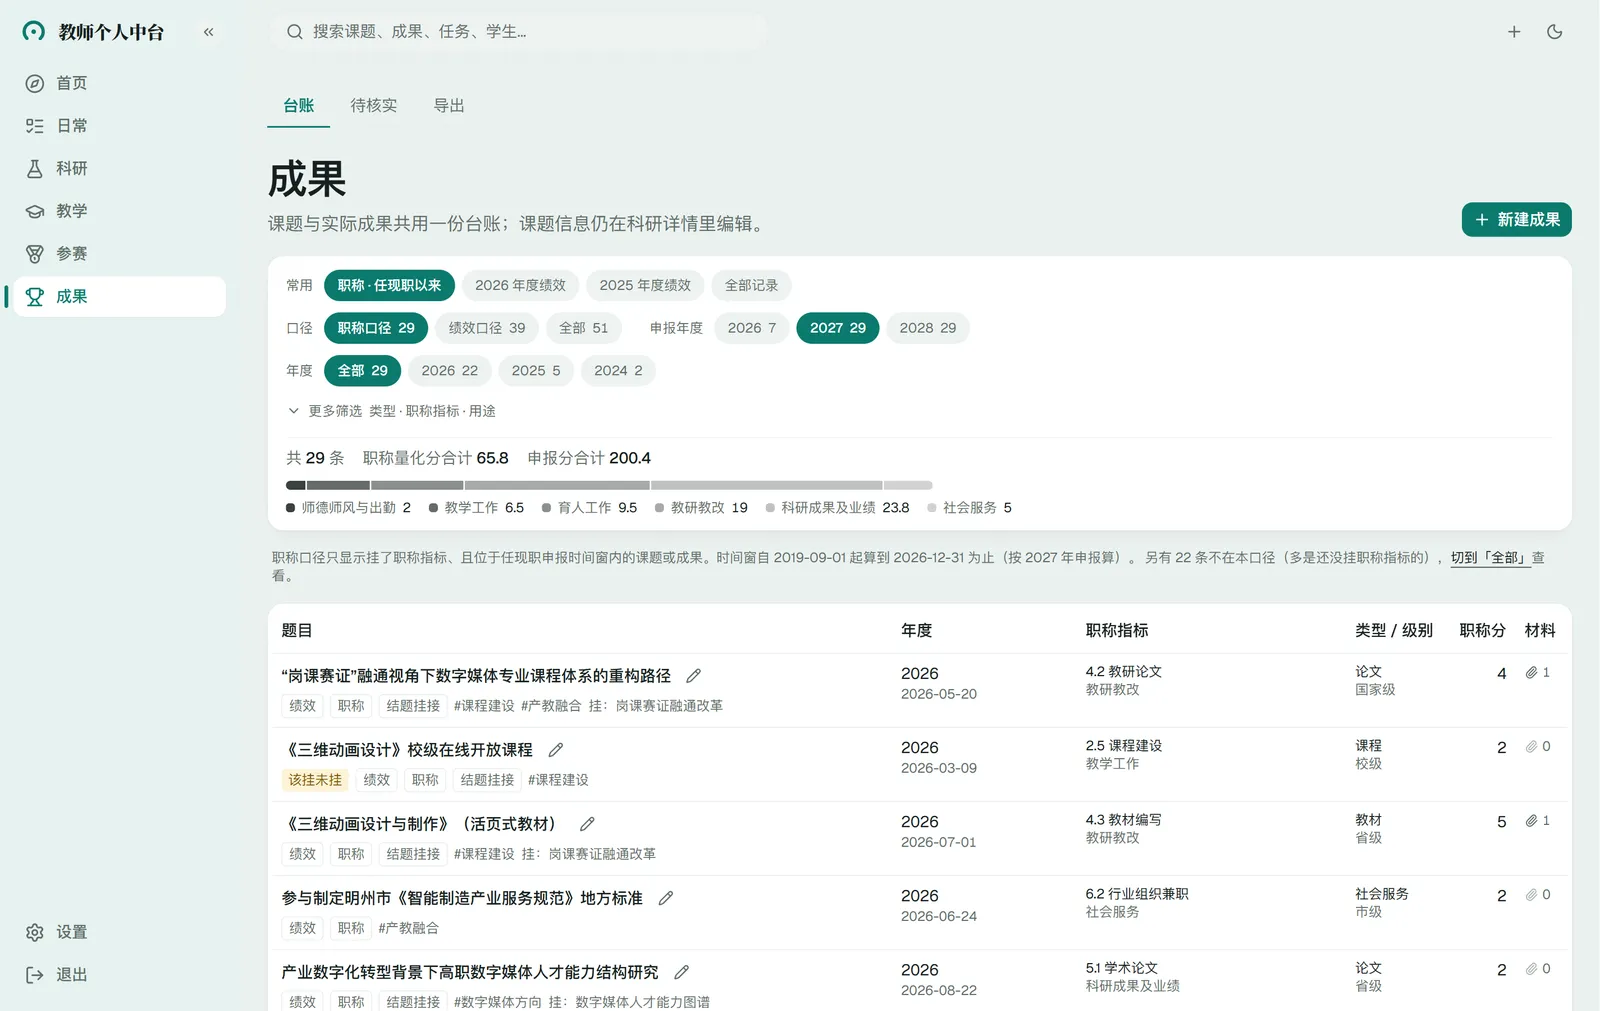Screen dimensions: 1600x1011
Task: Toggle 职称口径 29 filter chip
Action: [376, 328]
